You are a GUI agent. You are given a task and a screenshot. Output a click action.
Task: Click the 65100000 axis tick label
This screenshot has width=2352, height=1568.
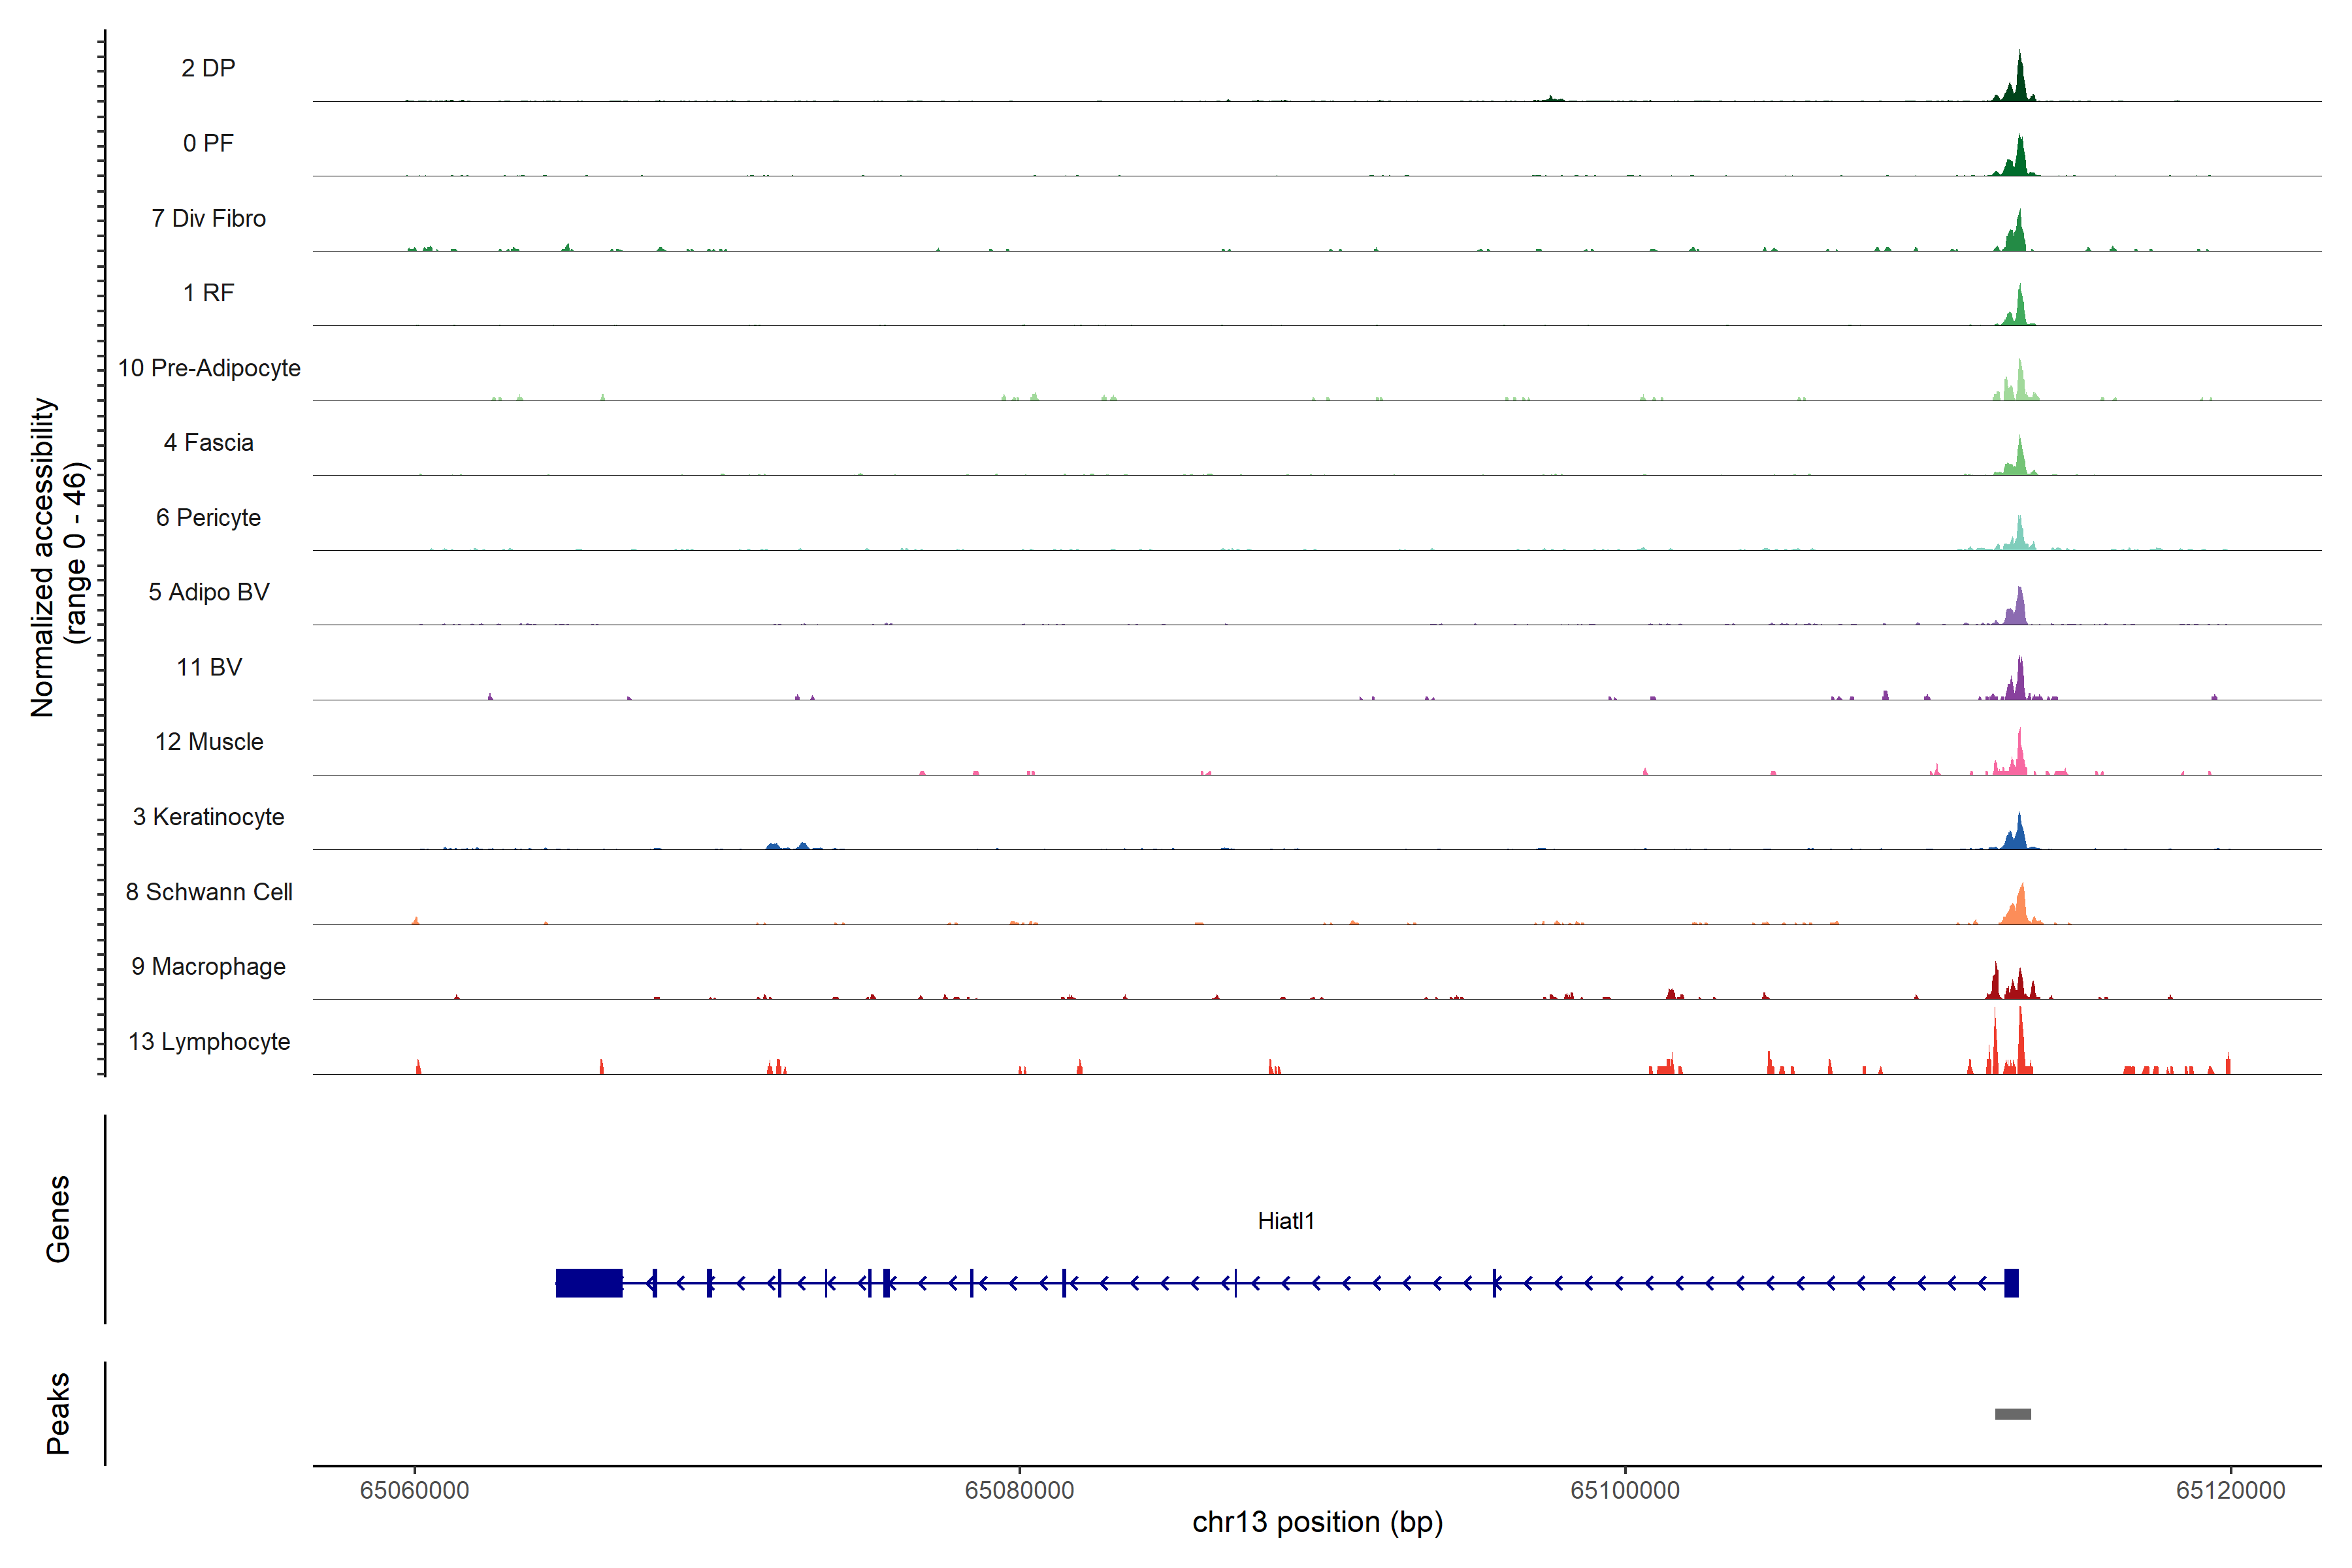coord(1625,1490)
